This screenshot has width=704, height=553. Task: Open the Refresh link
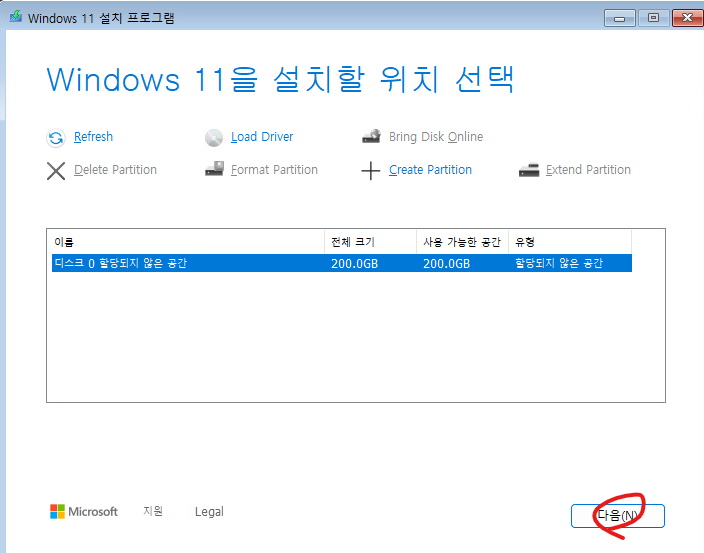pyautogui.click(x=93, y=136)
